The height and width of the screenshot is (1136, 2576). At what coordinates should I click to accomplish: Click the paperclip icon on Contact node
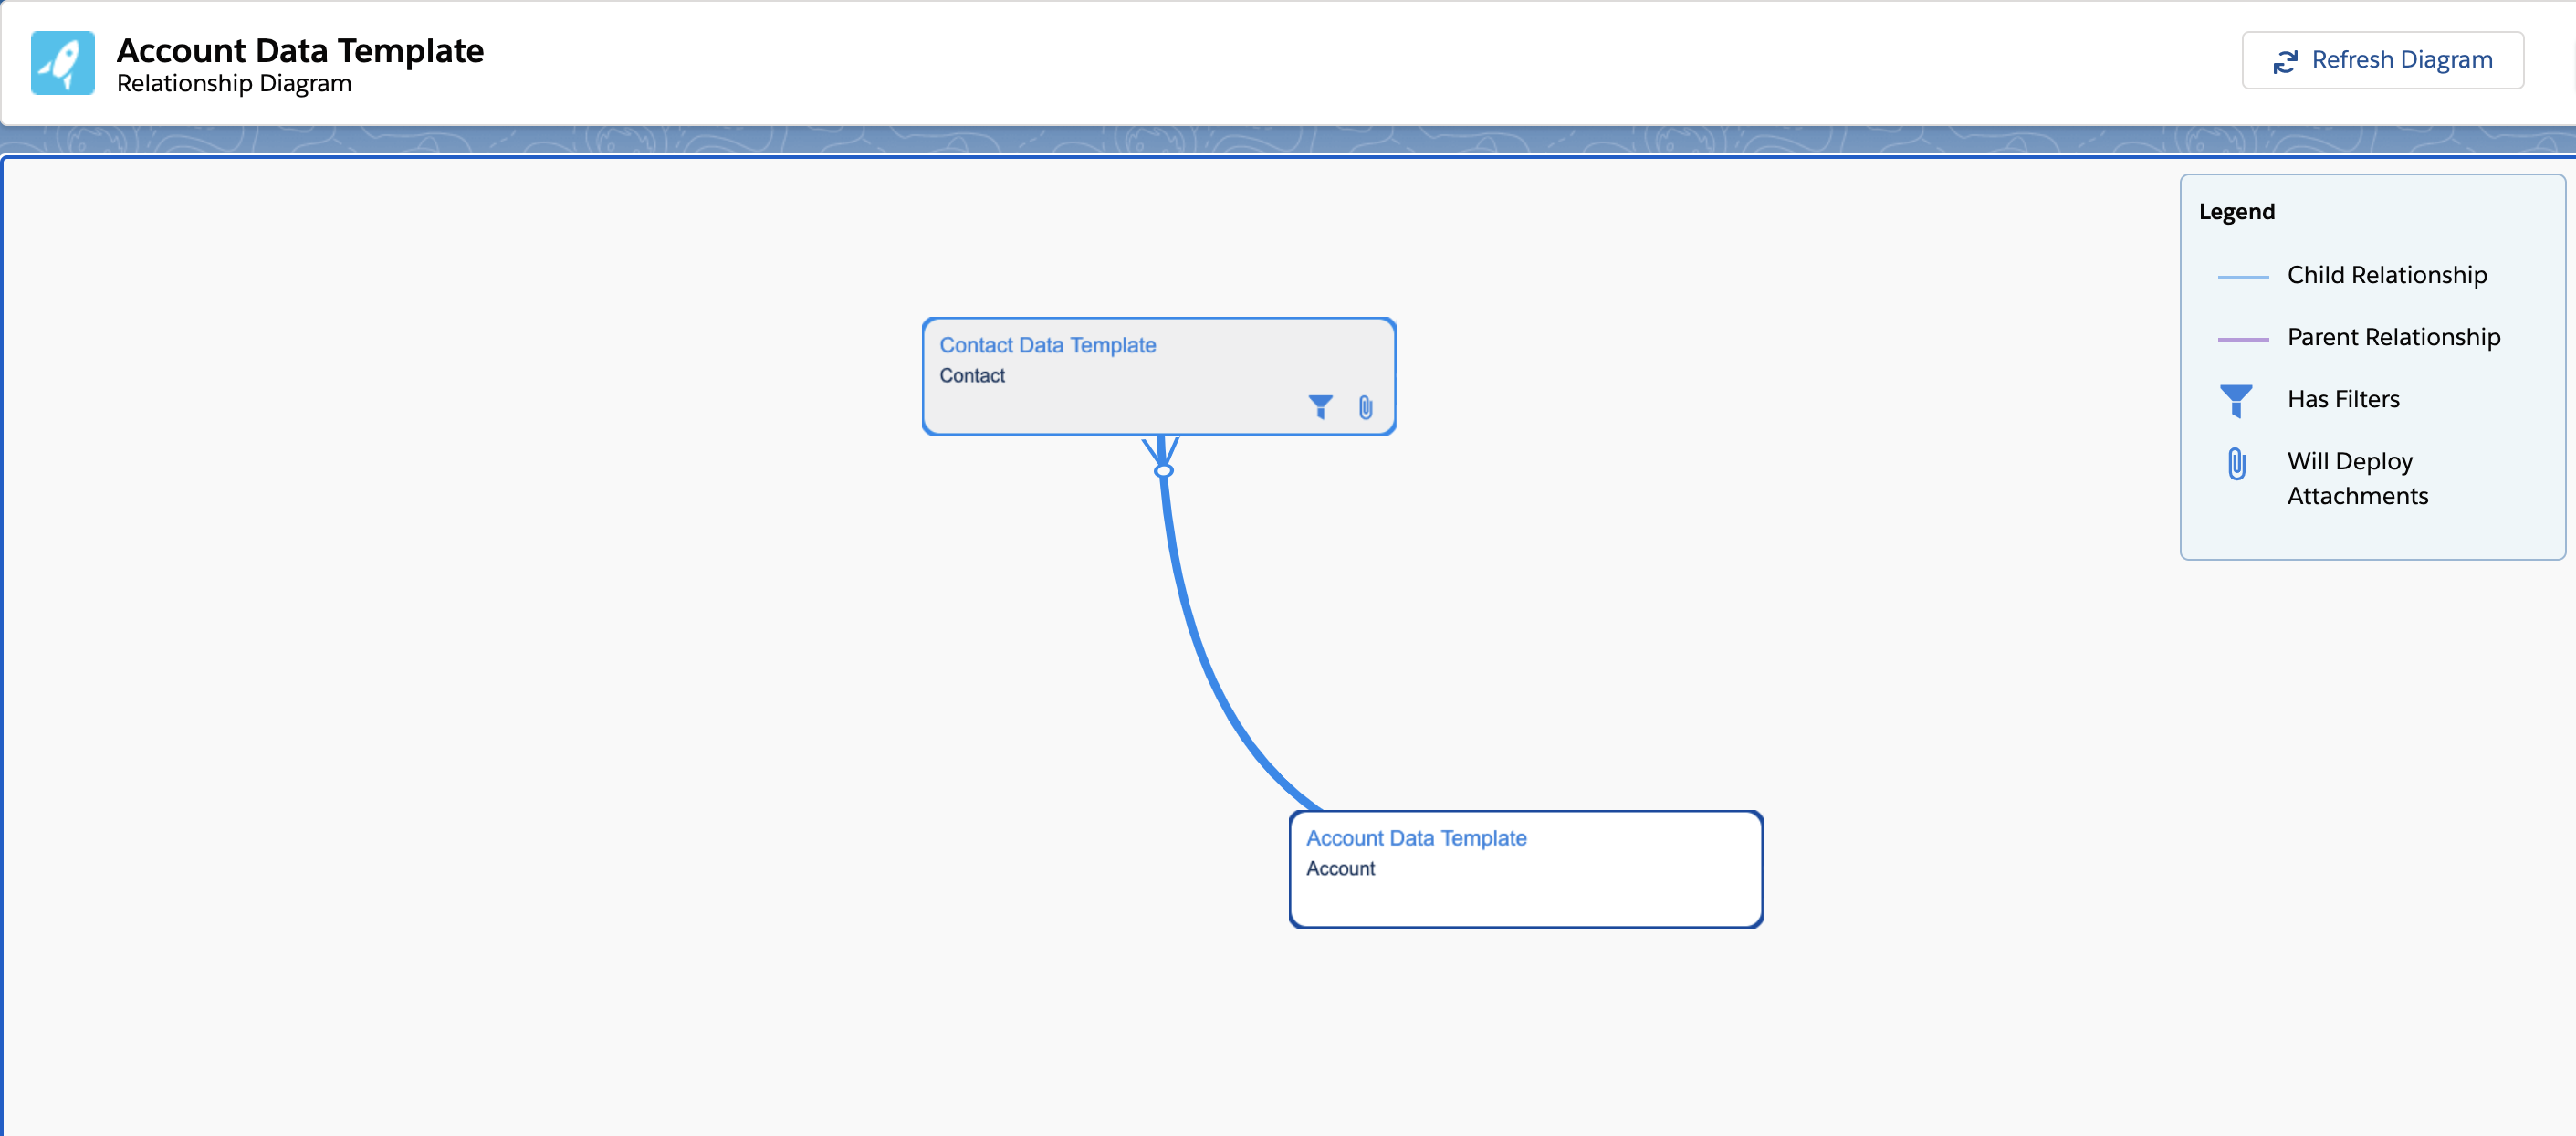tap(1365, 407)
